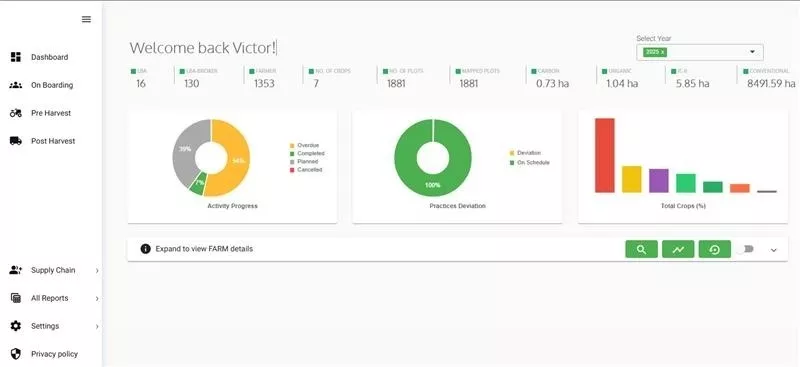Expand Settings submenu chevron

click(97, 326)
